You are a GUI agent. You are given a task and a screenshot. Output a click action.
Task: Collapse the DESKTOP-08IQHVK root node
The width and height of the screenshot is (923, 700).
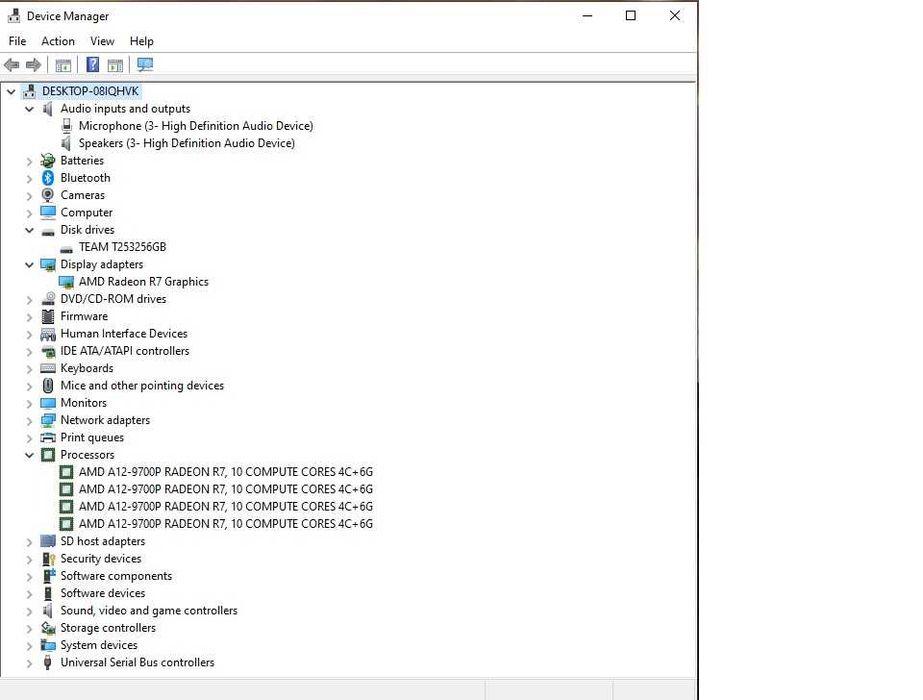tap(11, 91)
